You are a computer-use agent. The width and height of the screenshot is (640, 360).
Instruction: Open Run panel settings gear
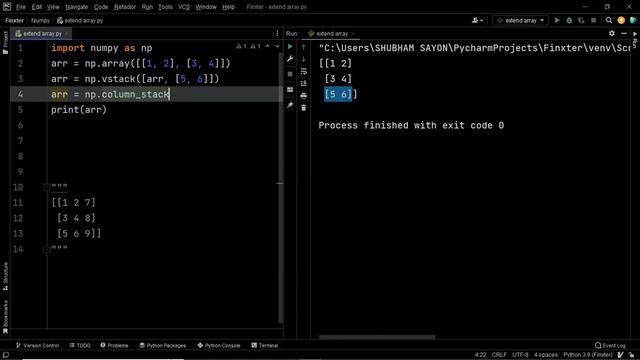pyautogui.click(x=611, y=33)
